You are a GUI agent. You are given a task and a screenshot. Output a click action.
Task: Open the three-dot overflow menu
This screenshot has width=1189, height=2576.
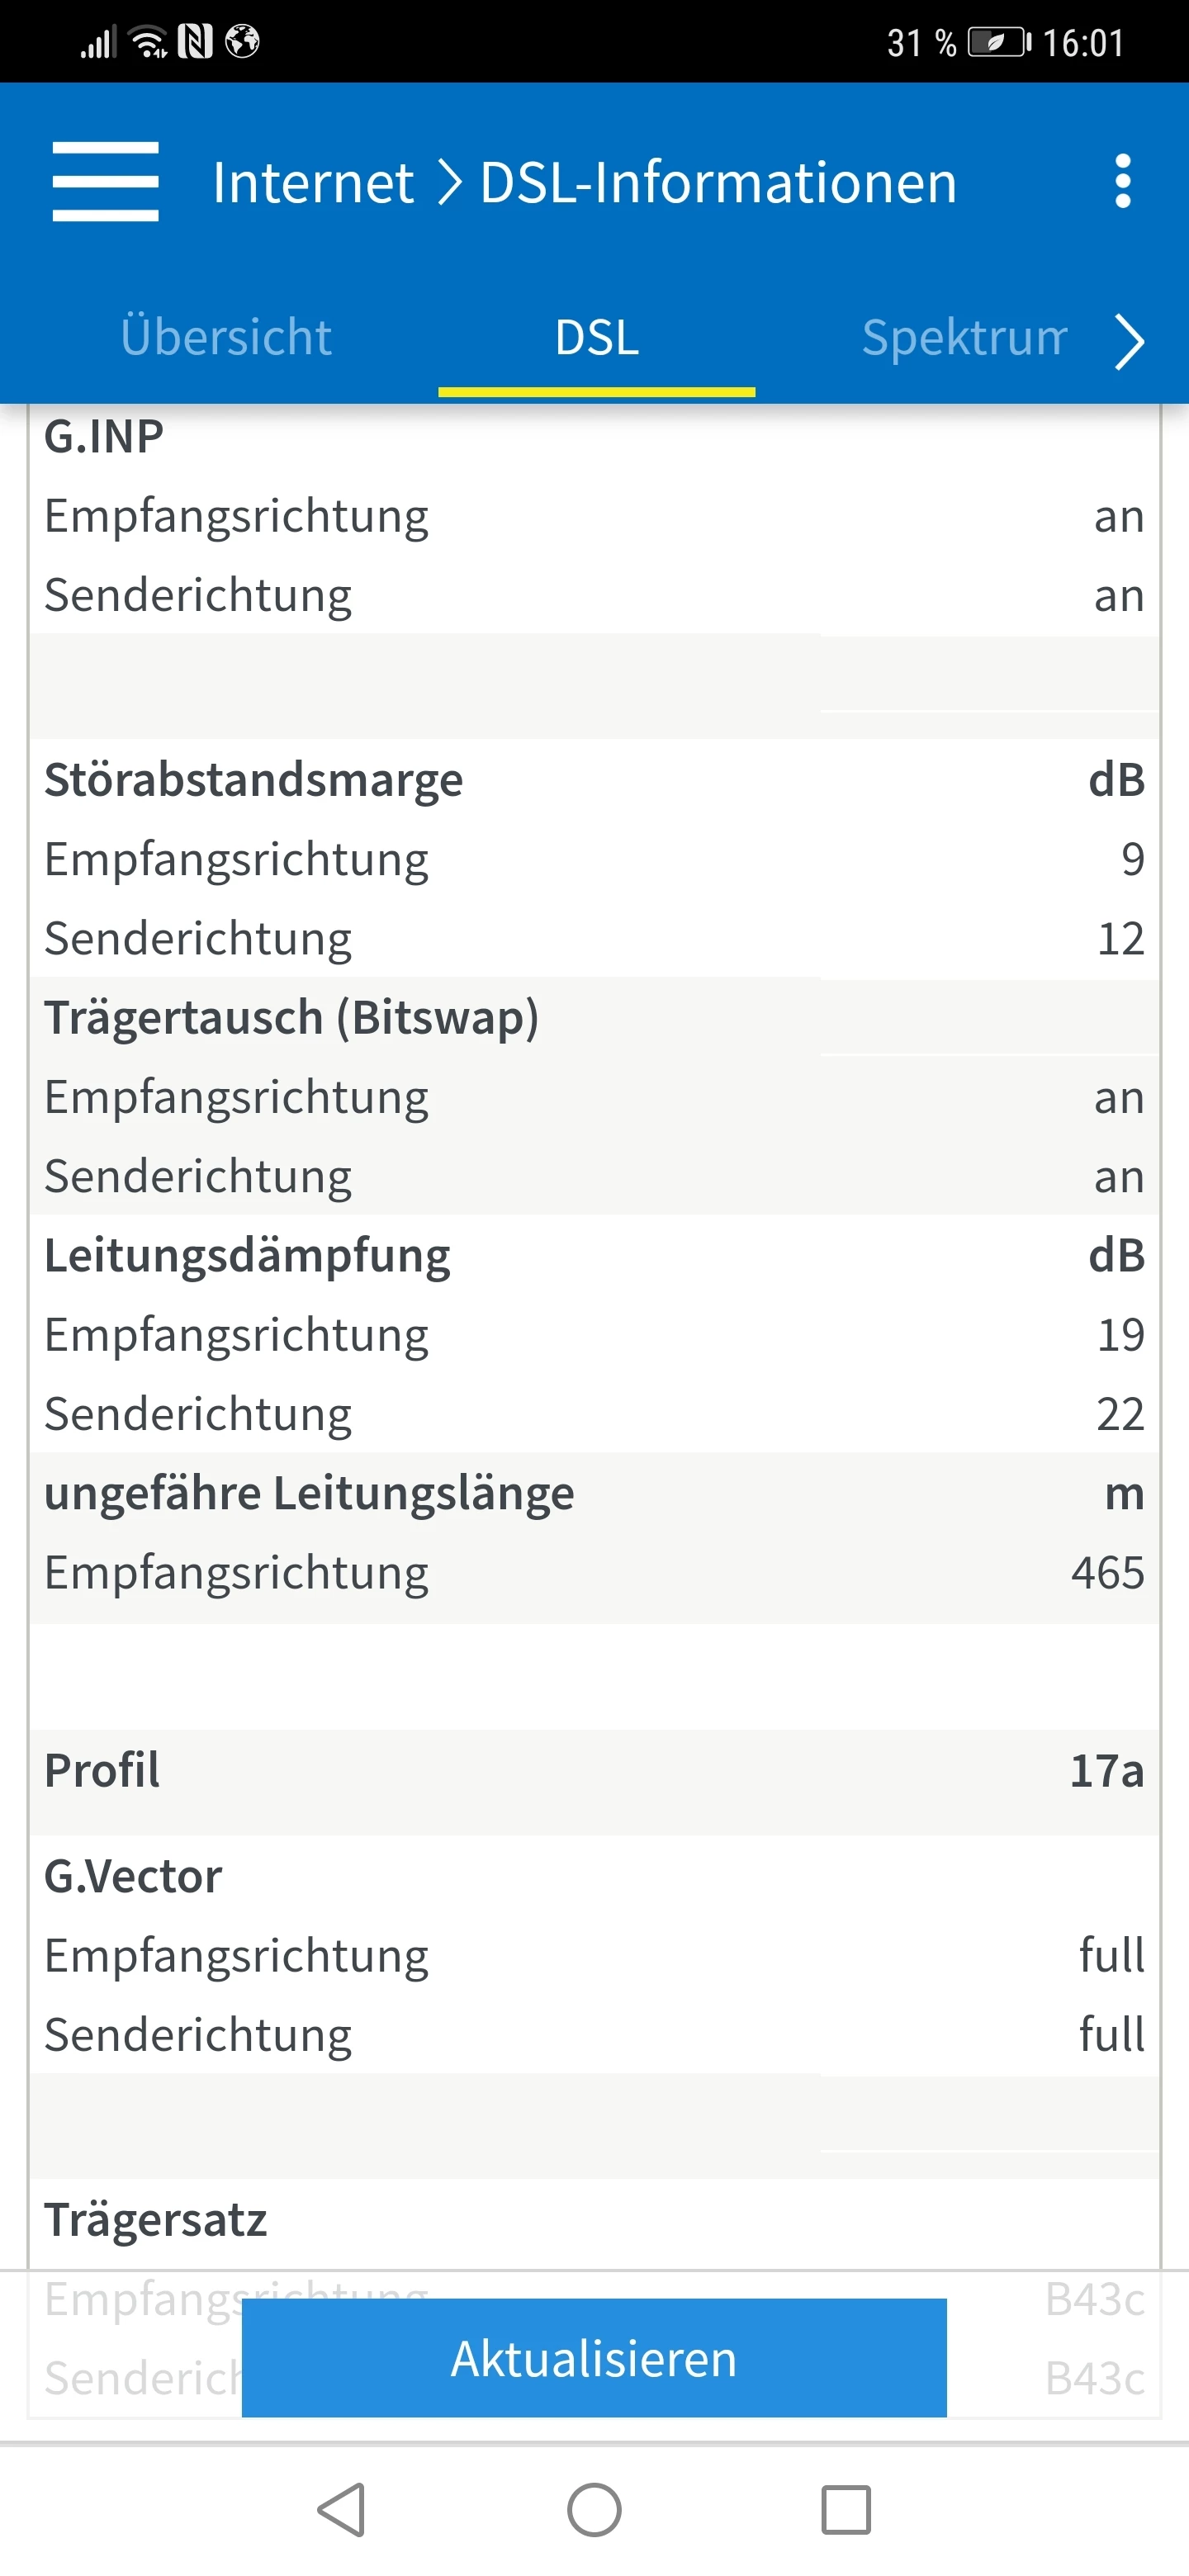click(x=1122, y=181)
